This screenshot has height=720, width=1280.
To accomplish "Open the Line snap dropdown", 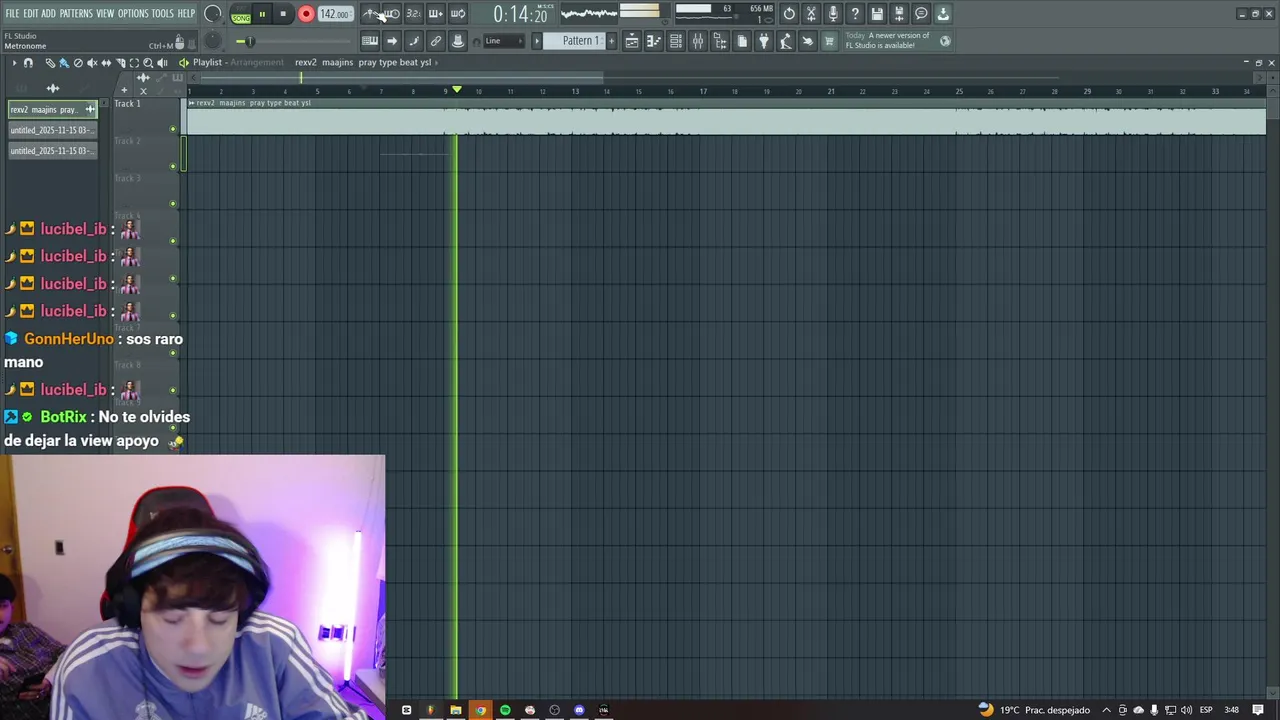I will click(x=504, y=41).
